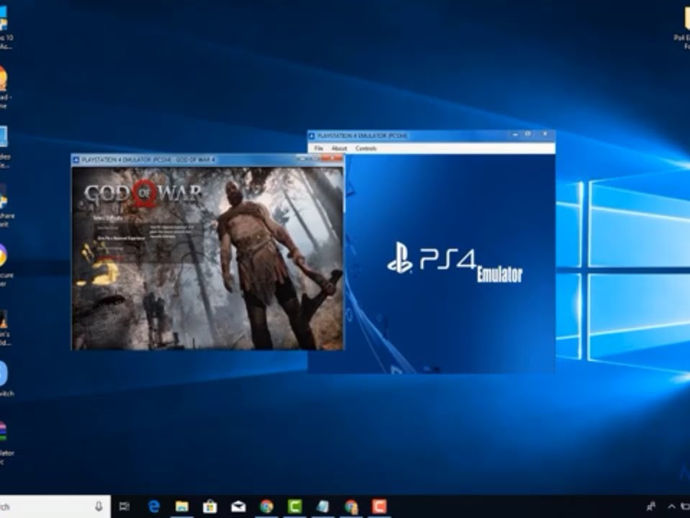Screen dimensions: 690x518
Task: Click the PS4 Emulator window title icon
Action: [x=312, y=136]
